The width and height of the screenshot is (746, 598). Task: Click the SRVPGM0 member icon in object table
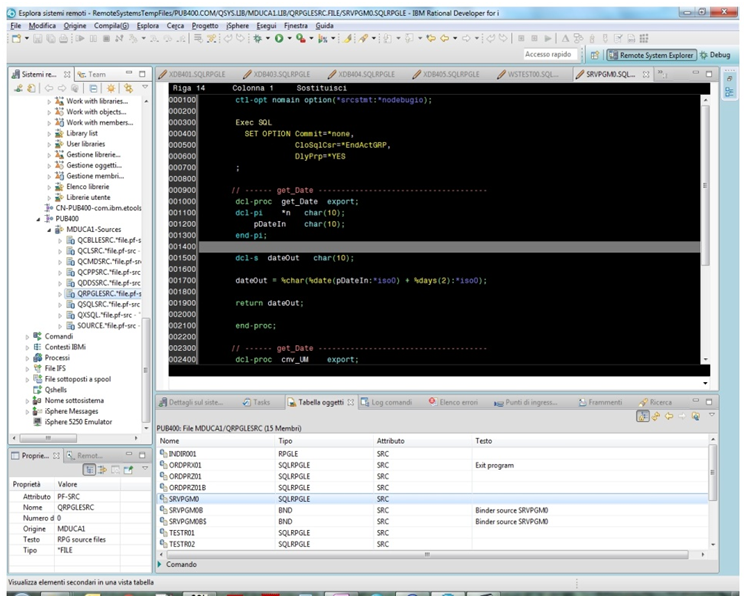point(163,499)
